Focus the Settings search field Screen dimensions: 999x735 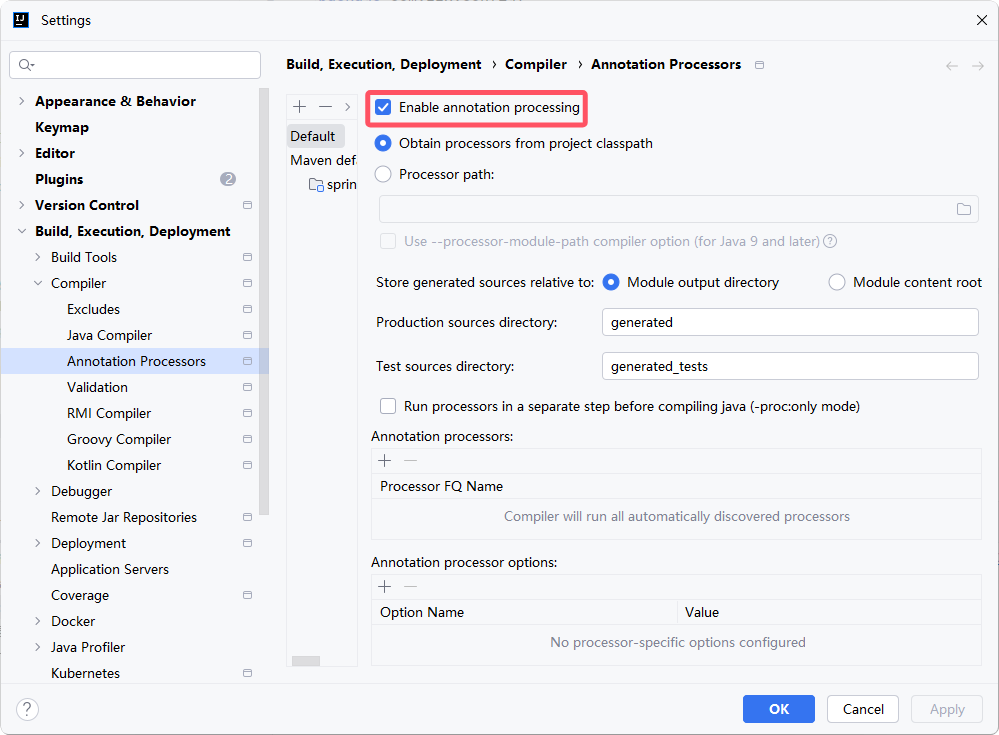click(x=135, y=65)
